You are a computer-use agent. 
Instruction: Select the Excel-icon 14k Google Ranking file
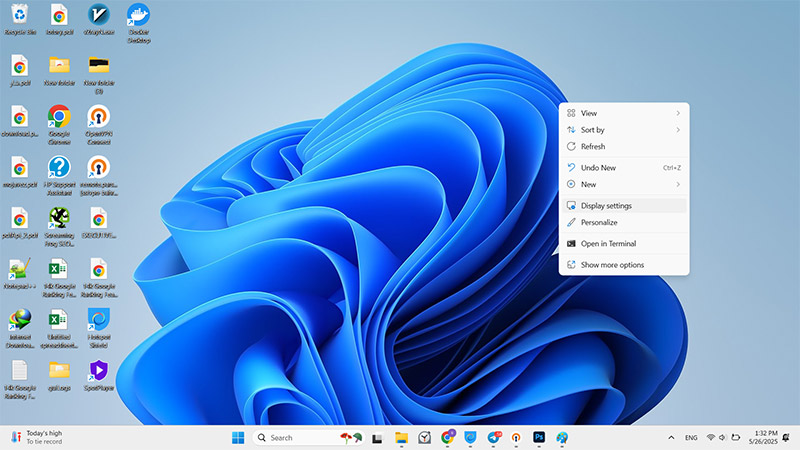point(59,278)
